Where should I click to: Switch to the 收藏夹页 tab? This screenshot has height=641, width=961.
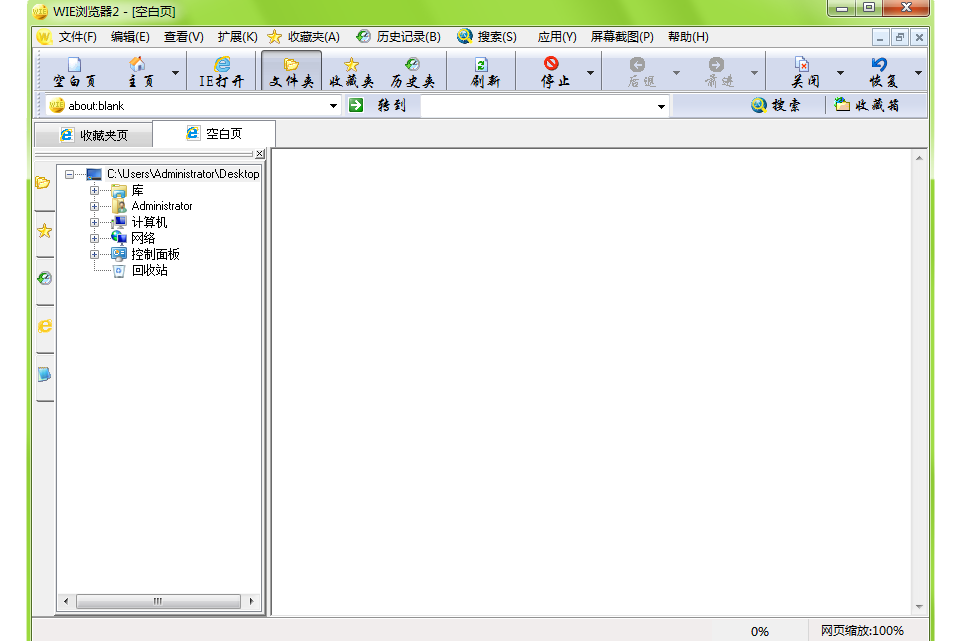94,135
